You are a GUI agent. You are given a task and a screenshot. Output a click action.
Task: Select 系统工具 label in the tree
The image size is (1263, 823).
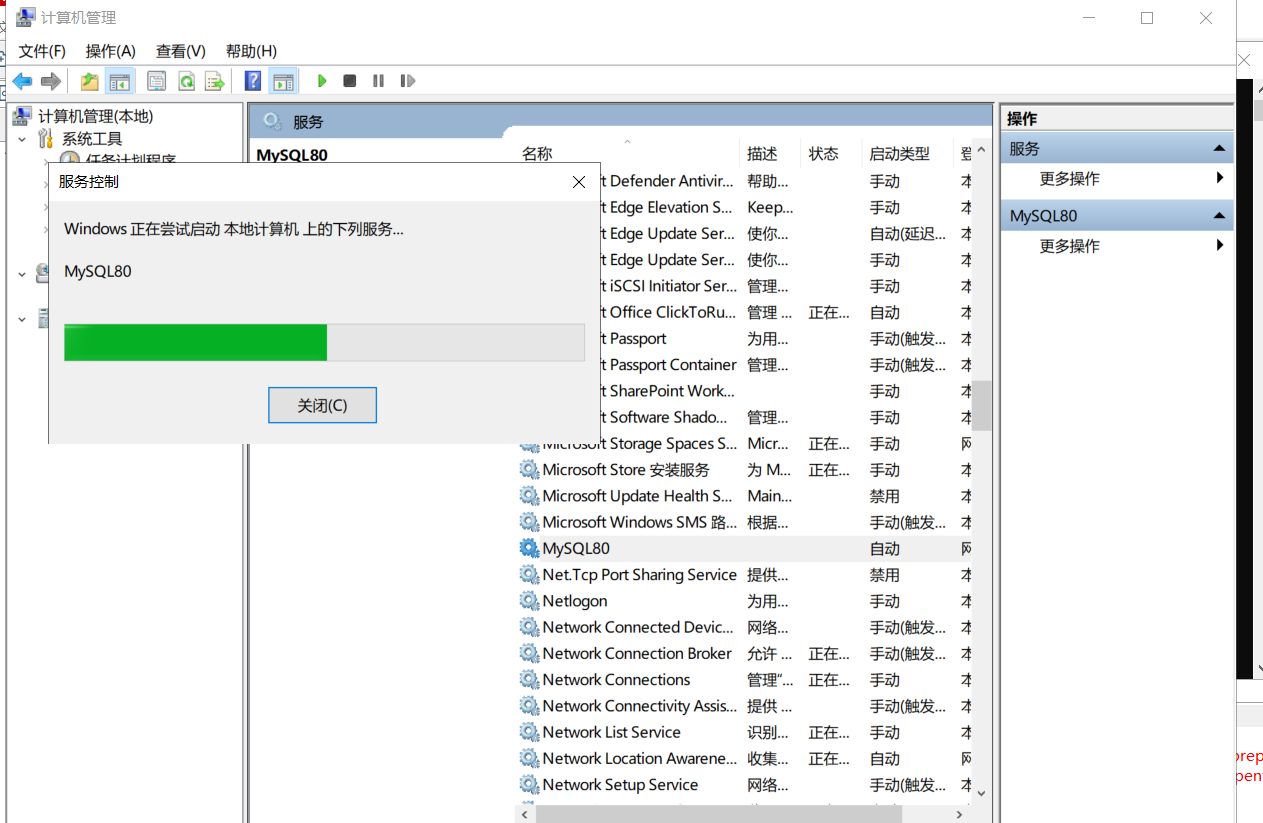92,139
